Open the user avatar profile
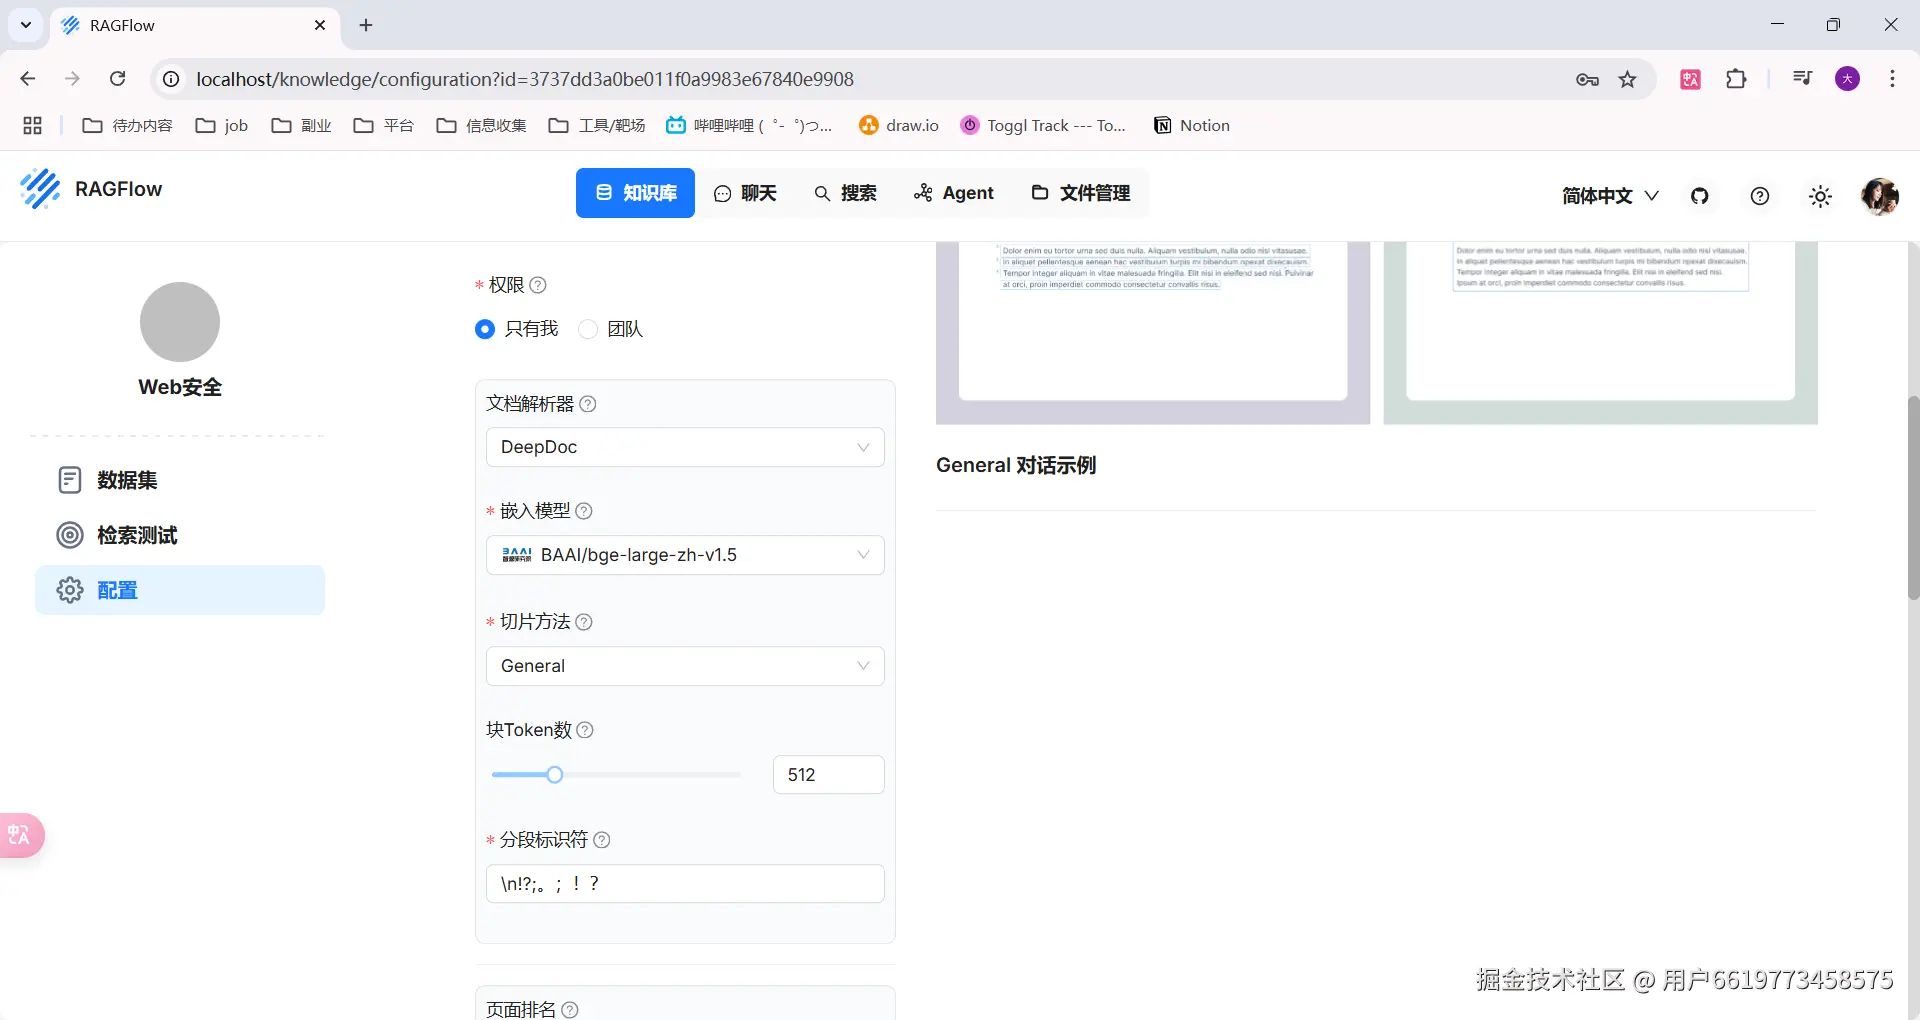The width and height of the screenshot is (1920, 1020). click(x=1880, y=196)
